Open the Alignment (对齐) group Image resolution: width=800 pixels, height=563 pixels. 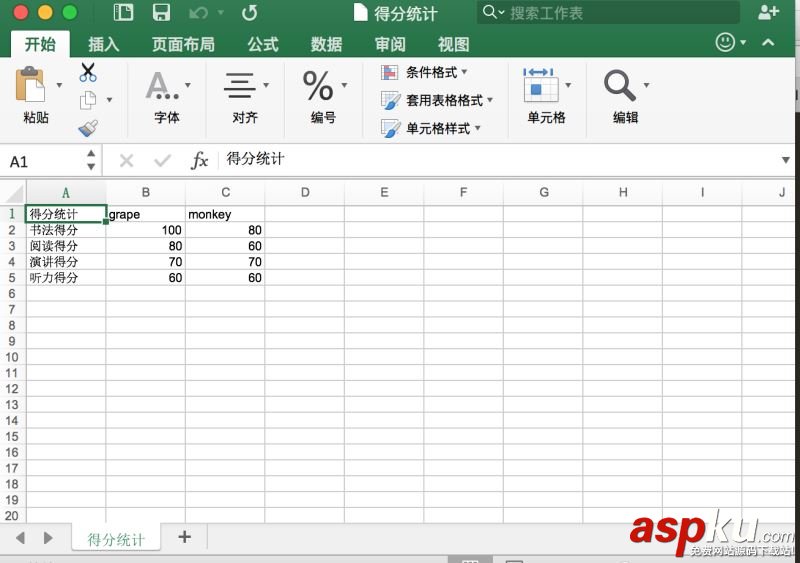pos(245,96)
